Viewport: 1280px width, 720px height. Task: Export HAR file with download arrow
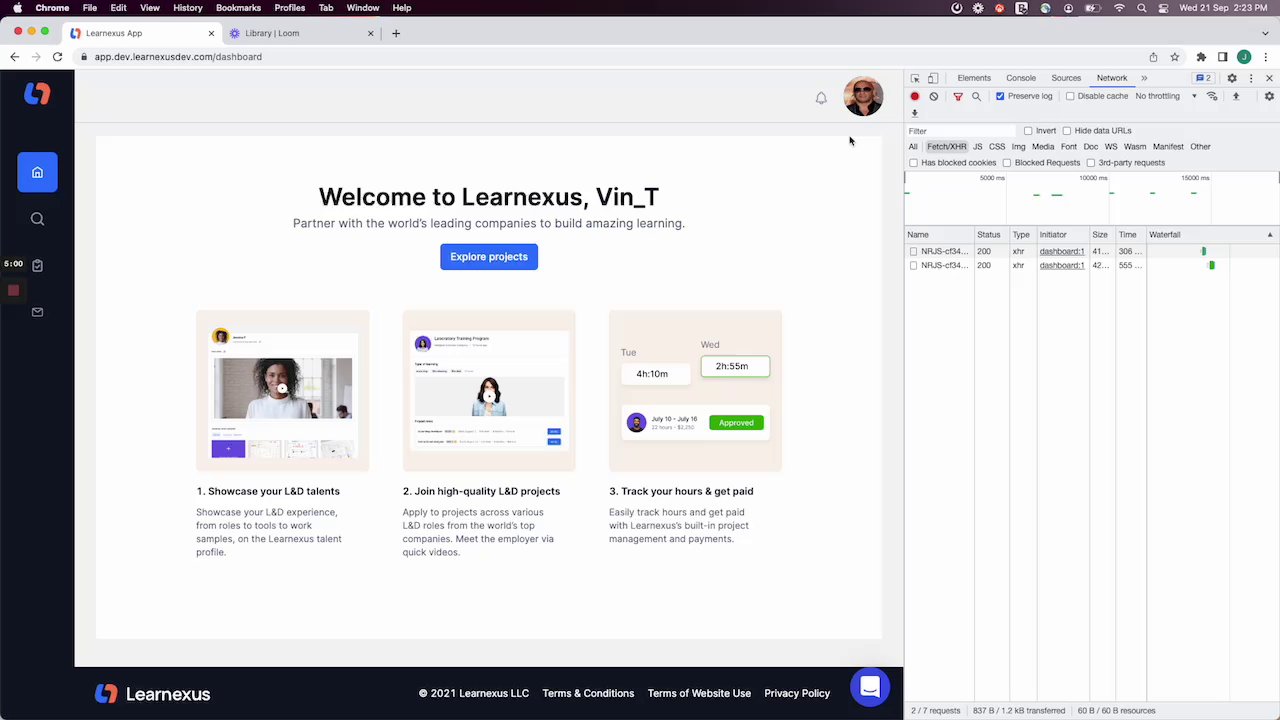(914, 113)
